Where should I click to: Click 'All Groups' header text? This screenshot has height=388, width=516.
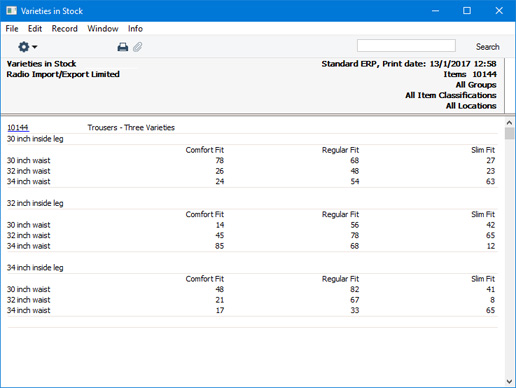476,85
